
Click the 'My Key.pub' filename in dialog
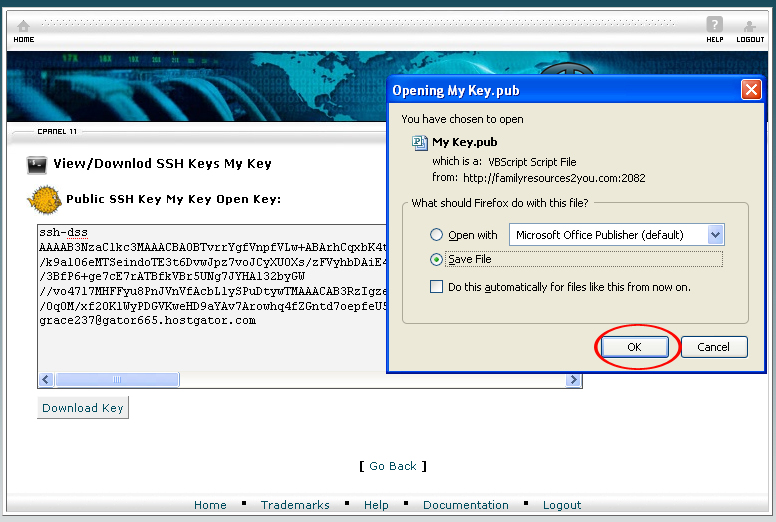(x=465, y=142)
